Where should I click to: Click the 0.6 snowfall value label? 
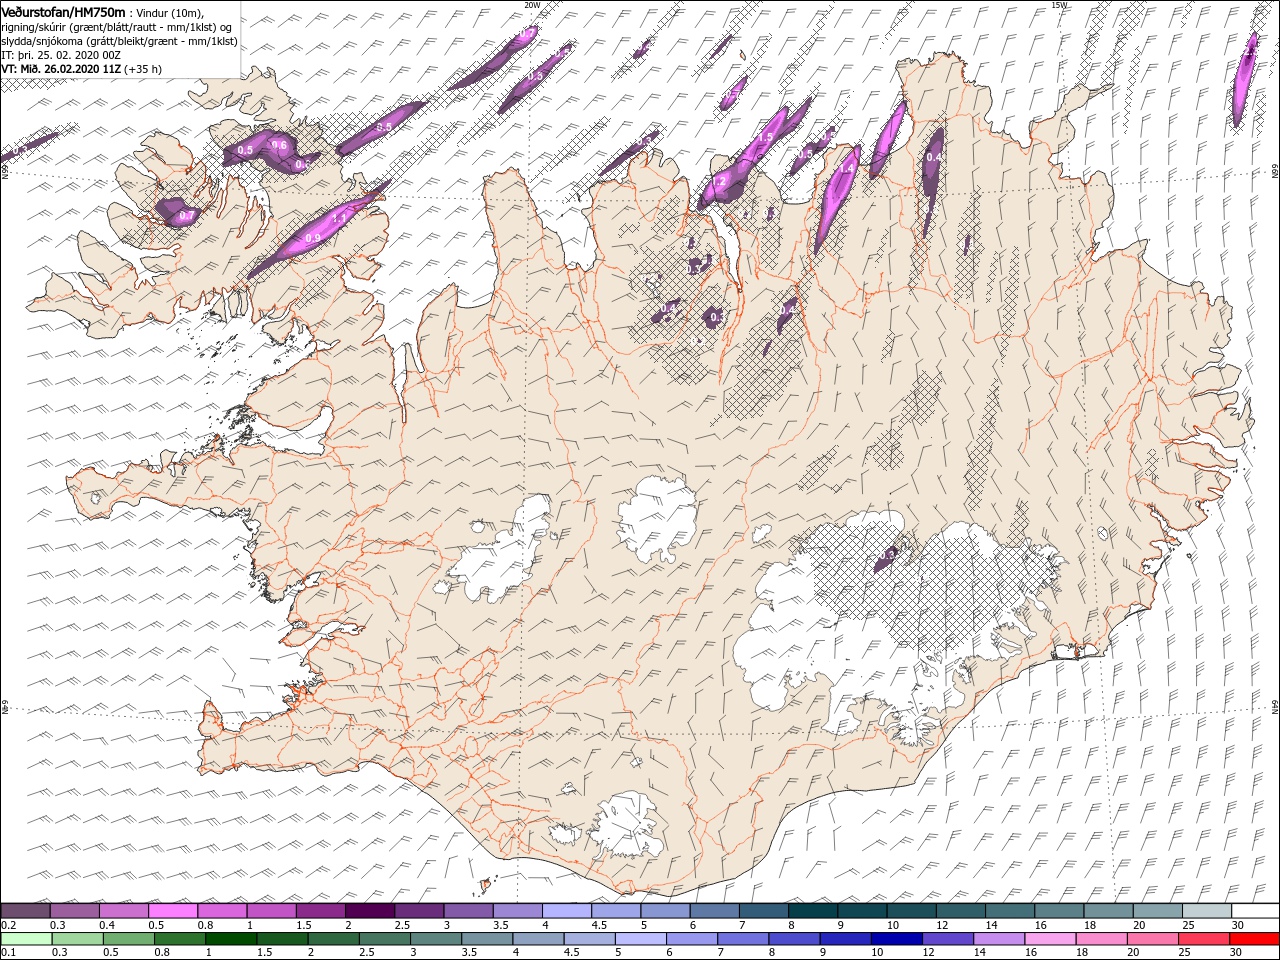point(279,145)
